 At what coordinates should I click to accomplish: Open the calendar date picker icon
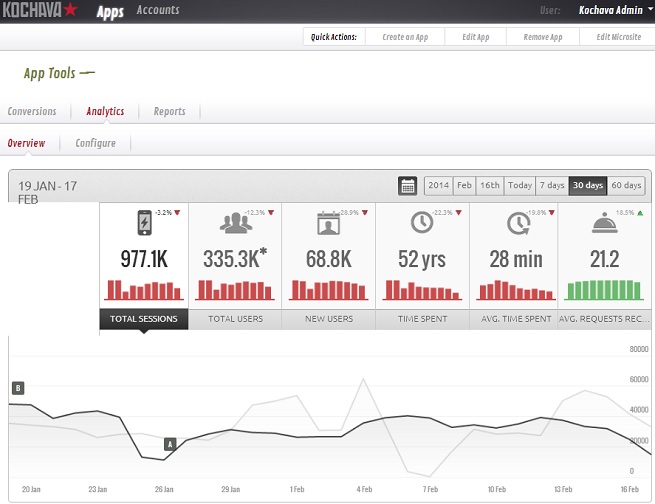tap(407, 185)
